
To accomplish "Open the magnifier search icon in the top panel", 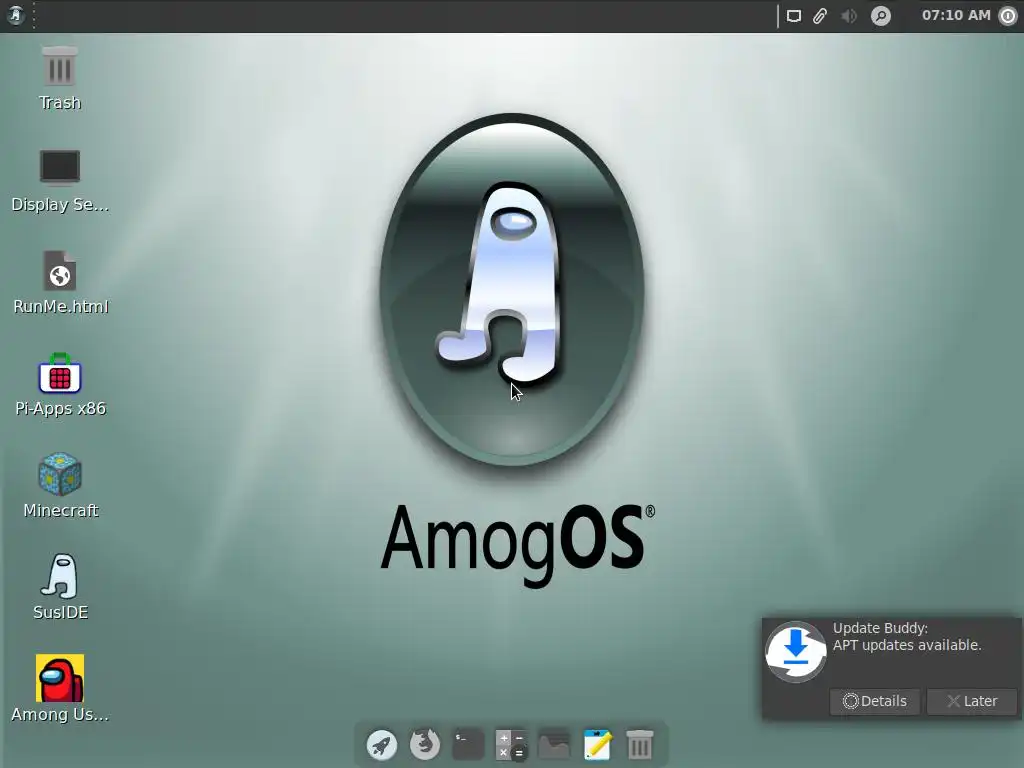I will [x=880, y=16].
